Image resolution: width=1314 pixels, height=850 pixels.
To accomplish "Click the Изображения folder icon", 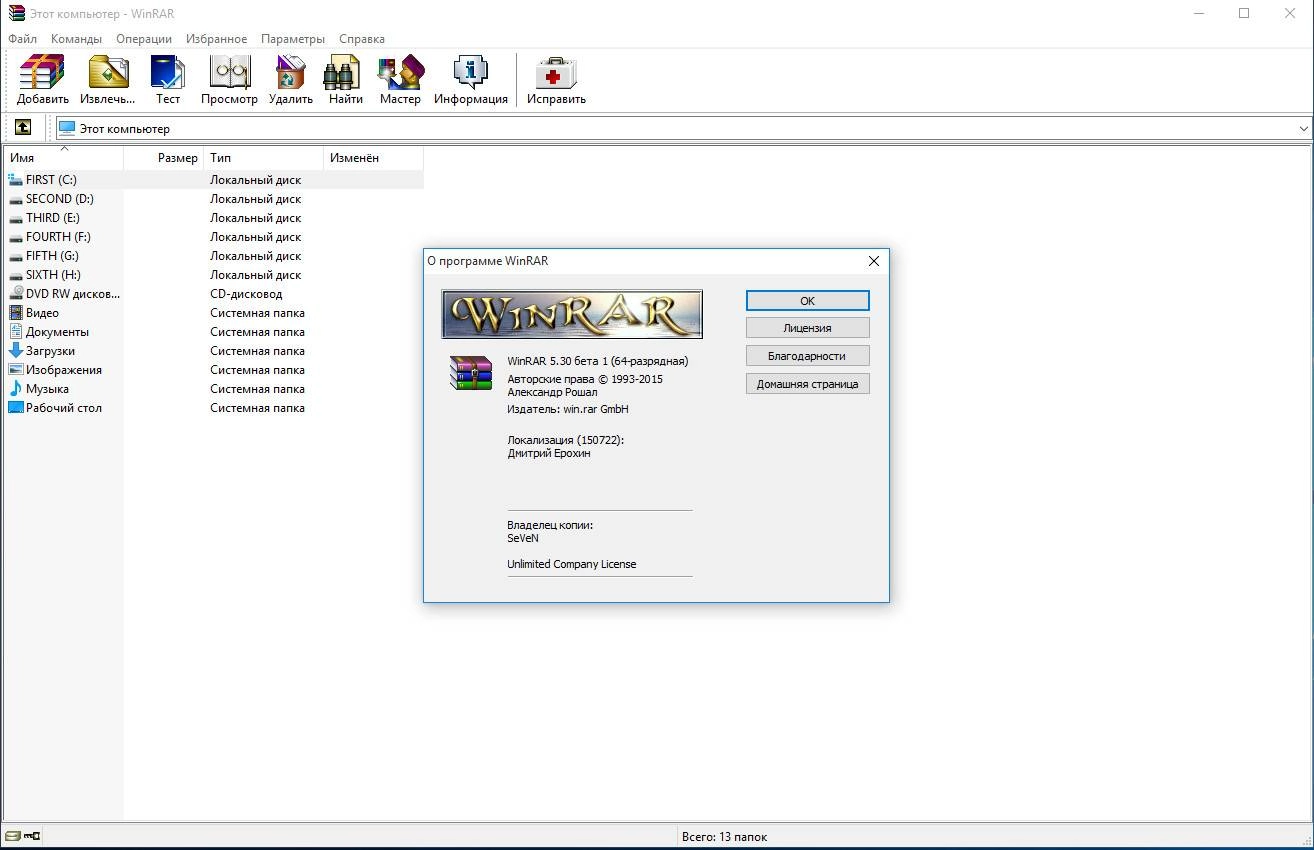I will click(x=15, y=370).
